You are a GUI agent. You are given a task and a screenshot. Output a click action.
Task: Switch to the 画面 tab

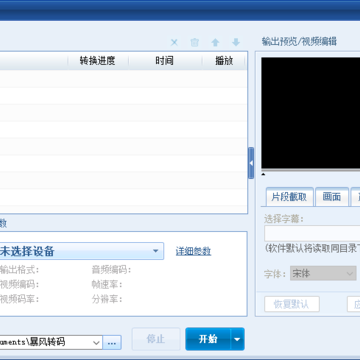click(x=332, y=197)
